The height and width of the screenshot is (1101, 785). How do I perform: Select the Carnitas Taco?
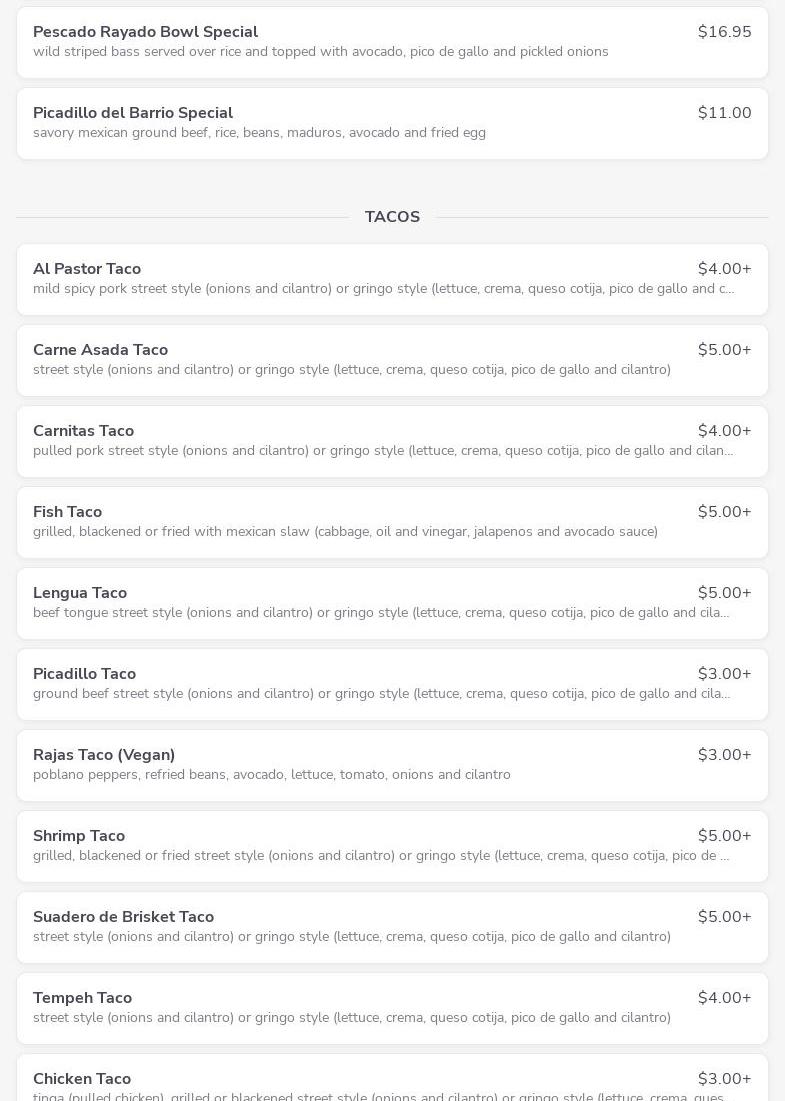point(83,431)
